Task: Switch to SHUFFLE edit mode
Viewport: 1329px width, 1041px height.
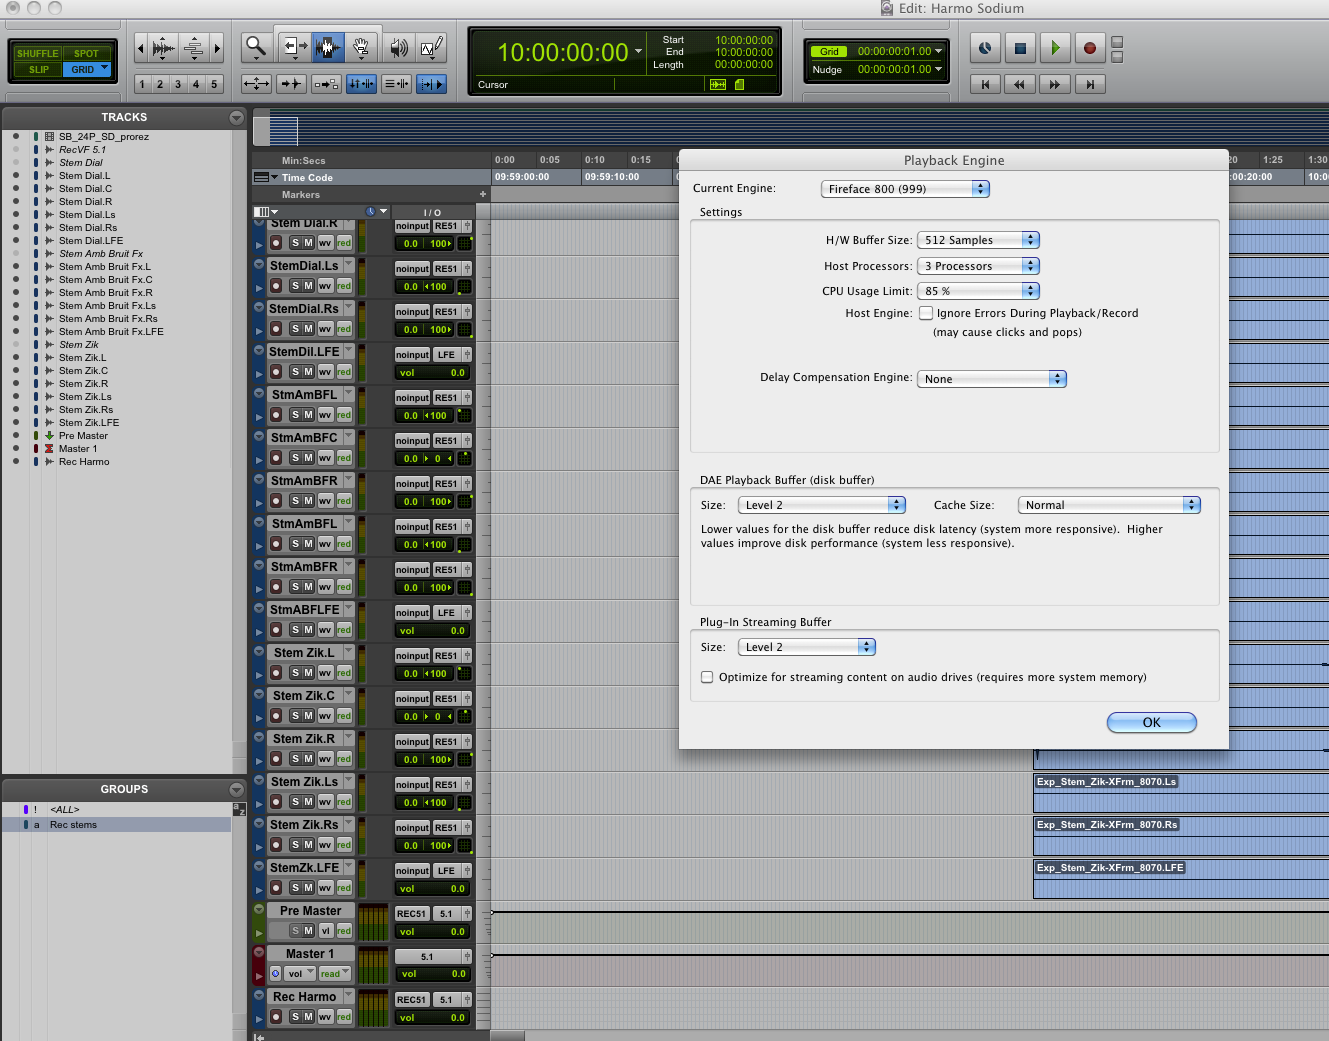Action: pos(37,54)
